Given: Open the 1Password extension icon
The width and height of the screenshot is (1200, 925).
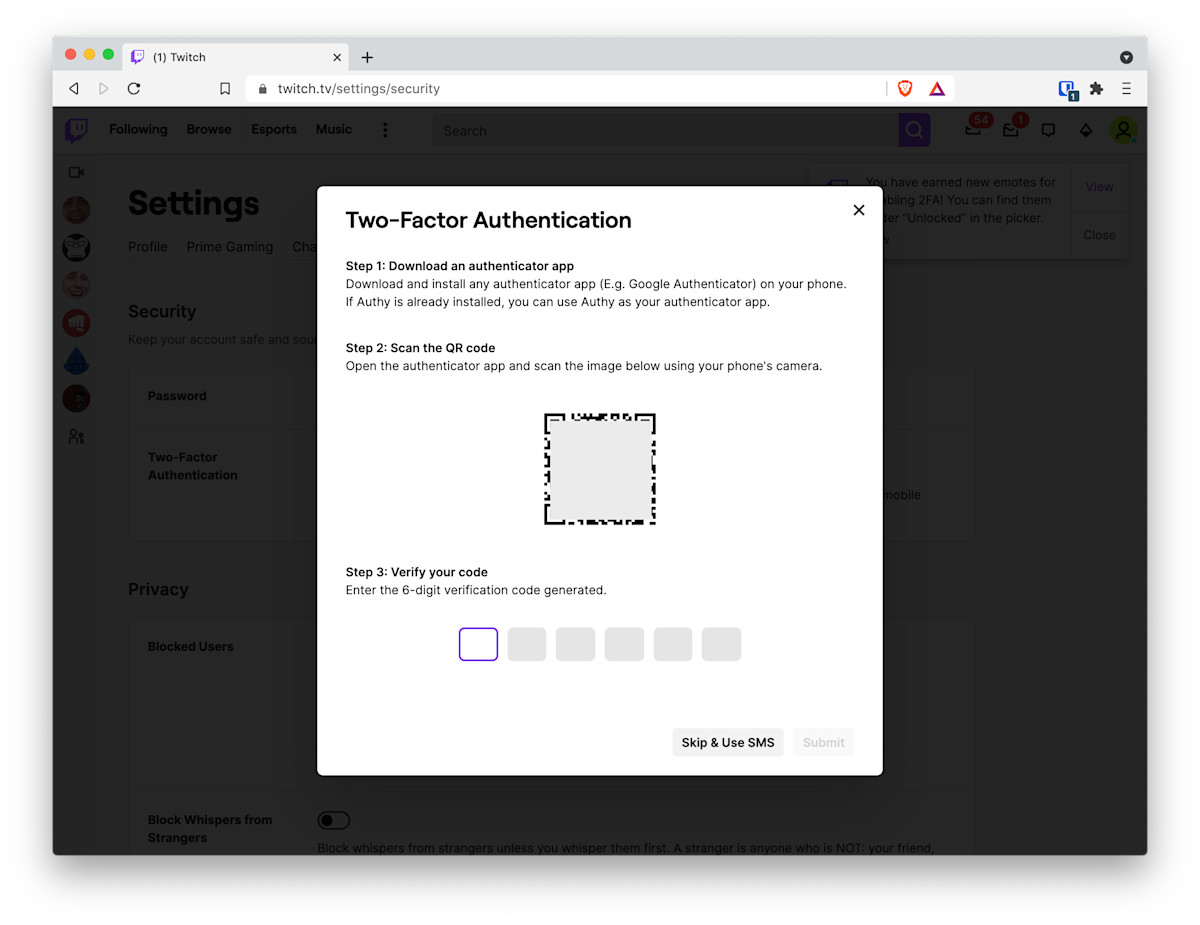Looking at the screenshot, I should pyautogui.click(x=1067, y=89).
